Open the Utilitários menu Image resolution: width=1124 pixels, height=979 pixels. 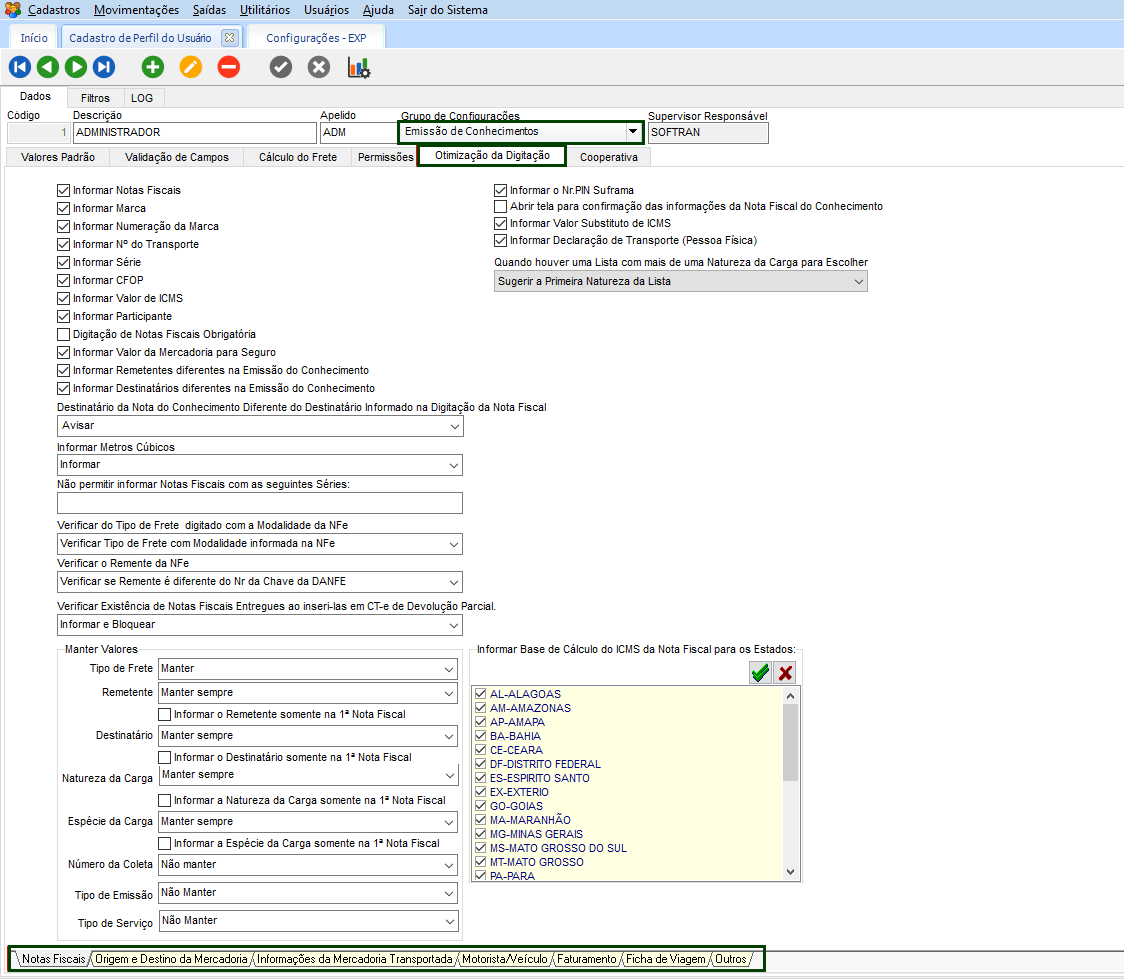(x=265, y=10)
